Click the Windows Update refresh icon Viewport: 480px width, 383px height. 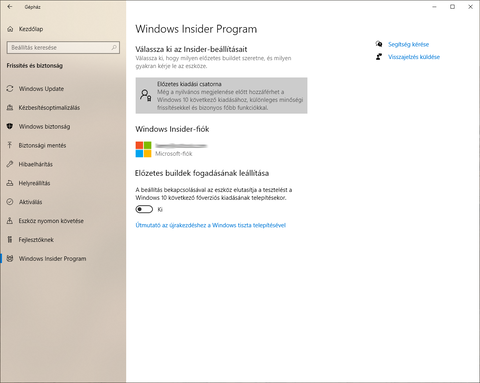(10, 89)
